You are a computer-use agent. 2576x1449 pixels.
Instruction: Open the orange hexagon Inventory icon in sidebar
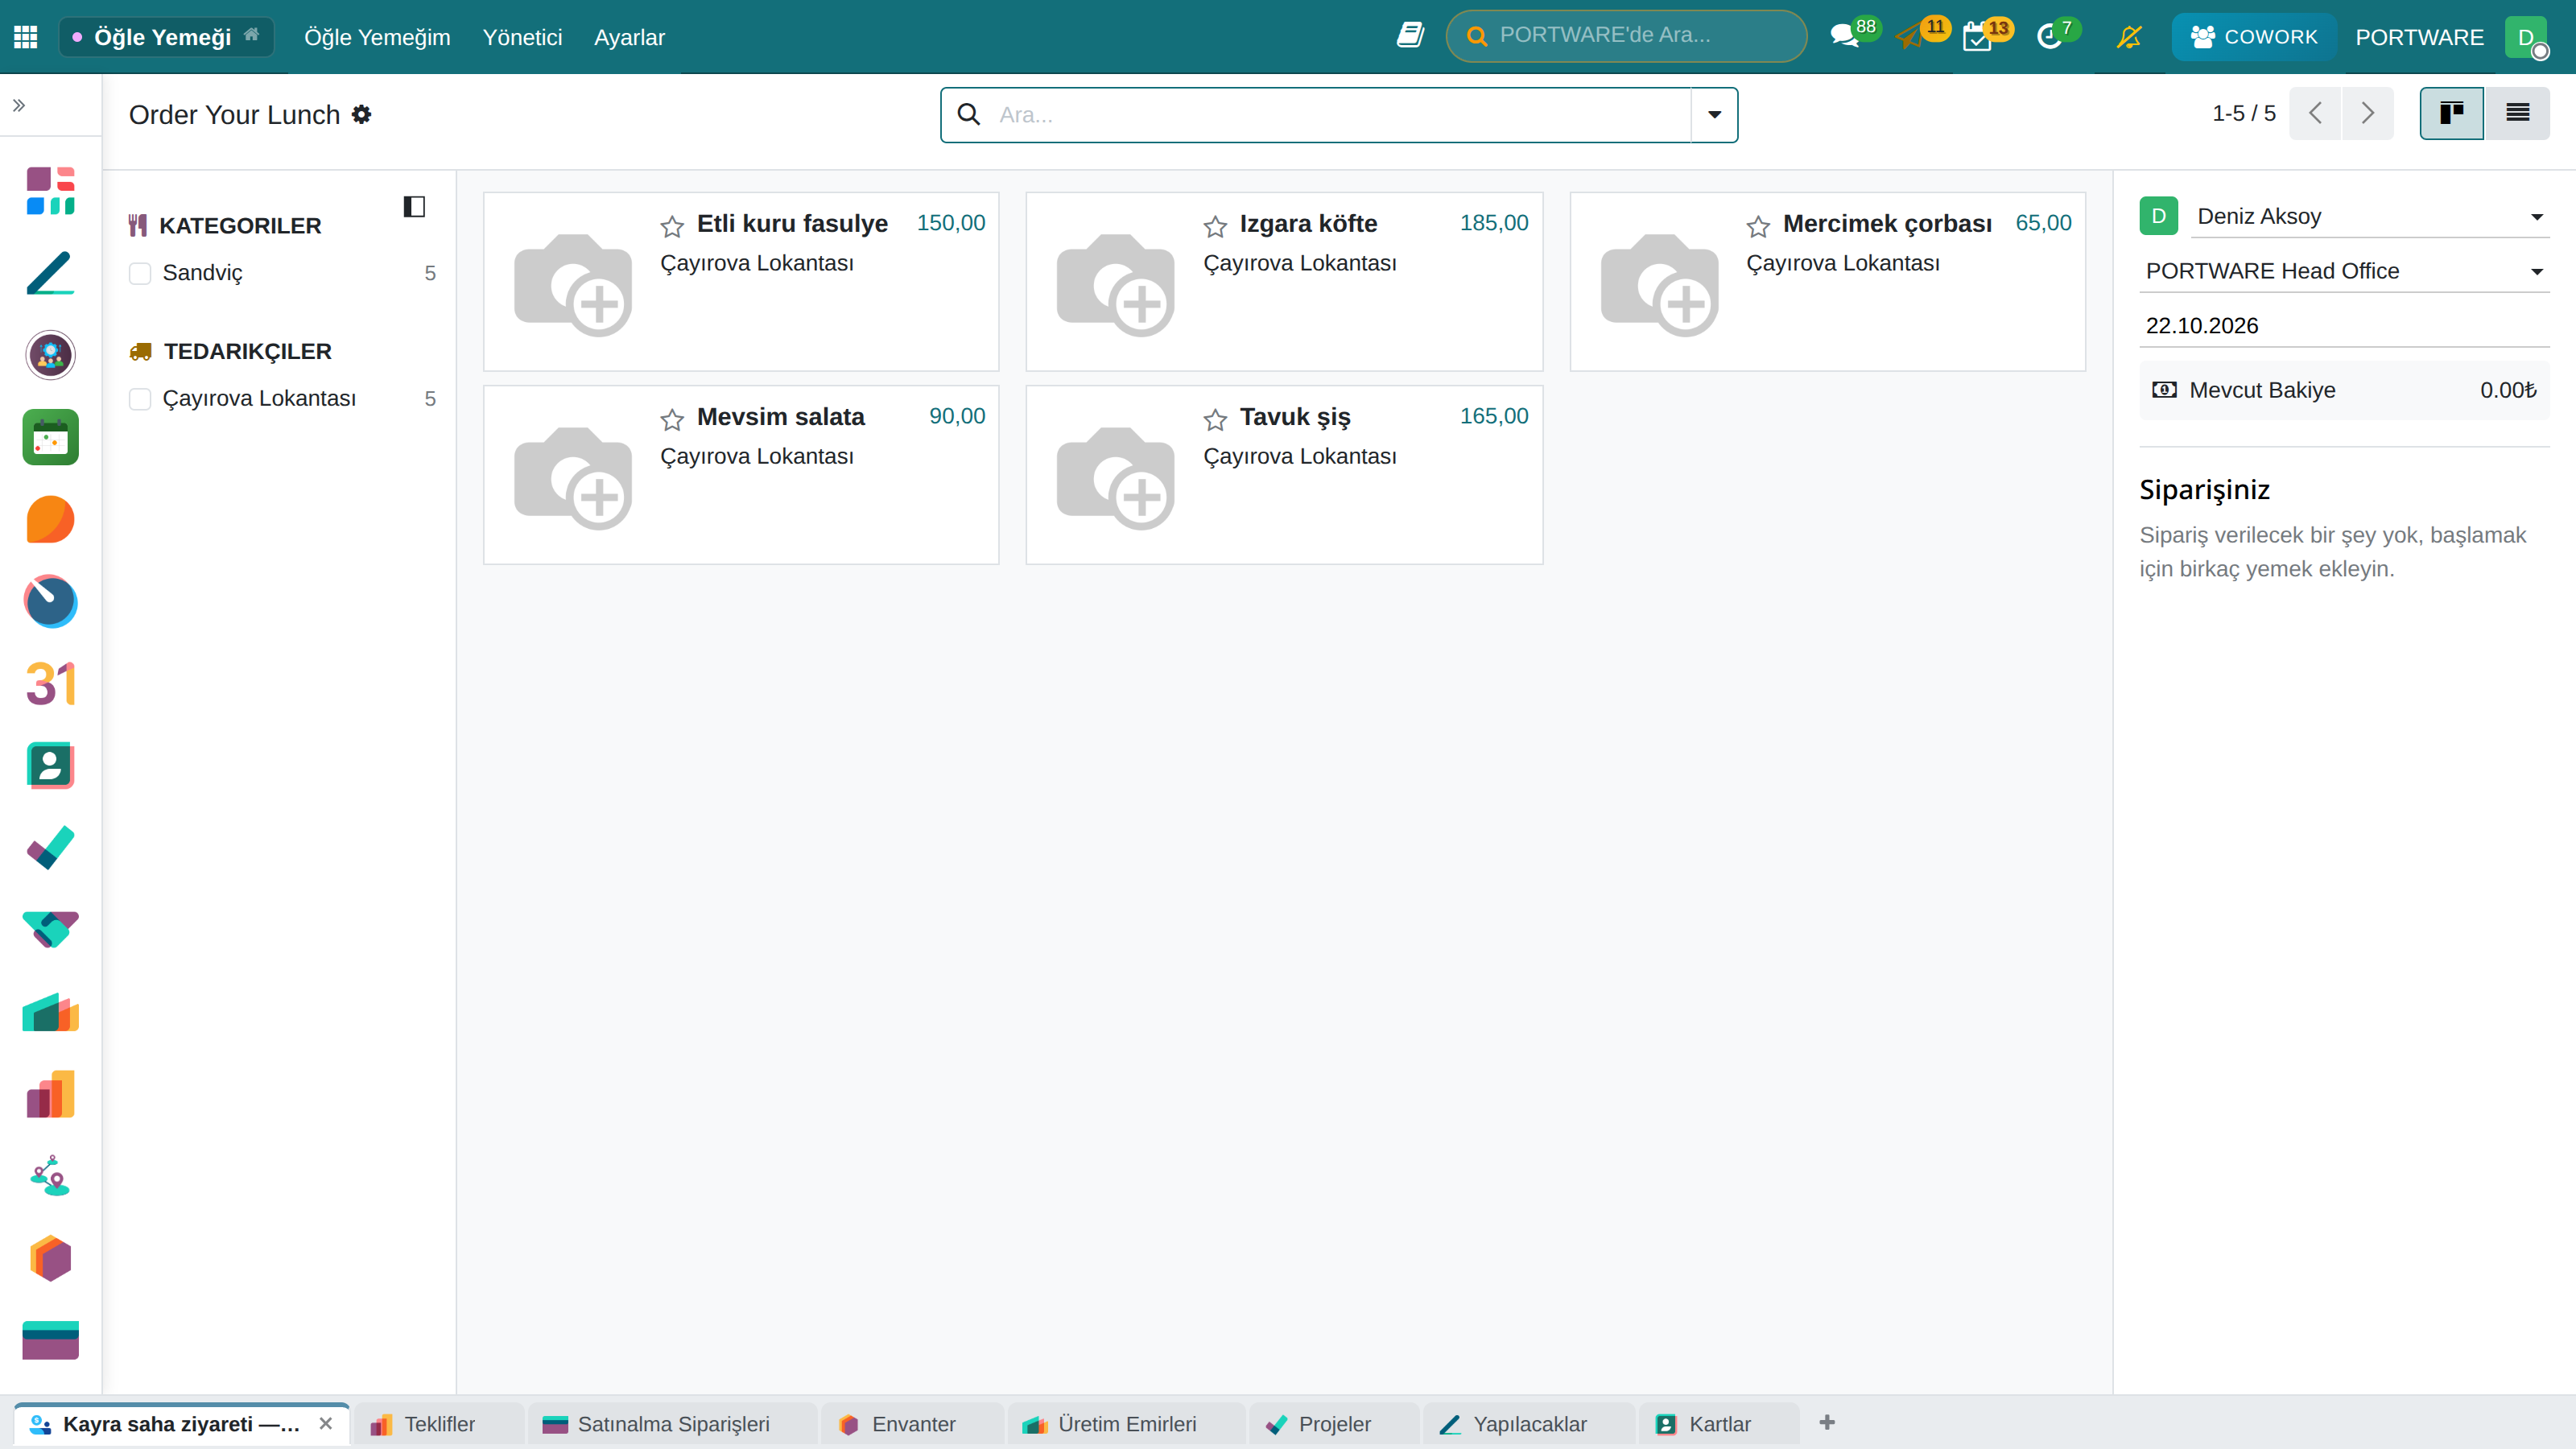point(50,1258)
